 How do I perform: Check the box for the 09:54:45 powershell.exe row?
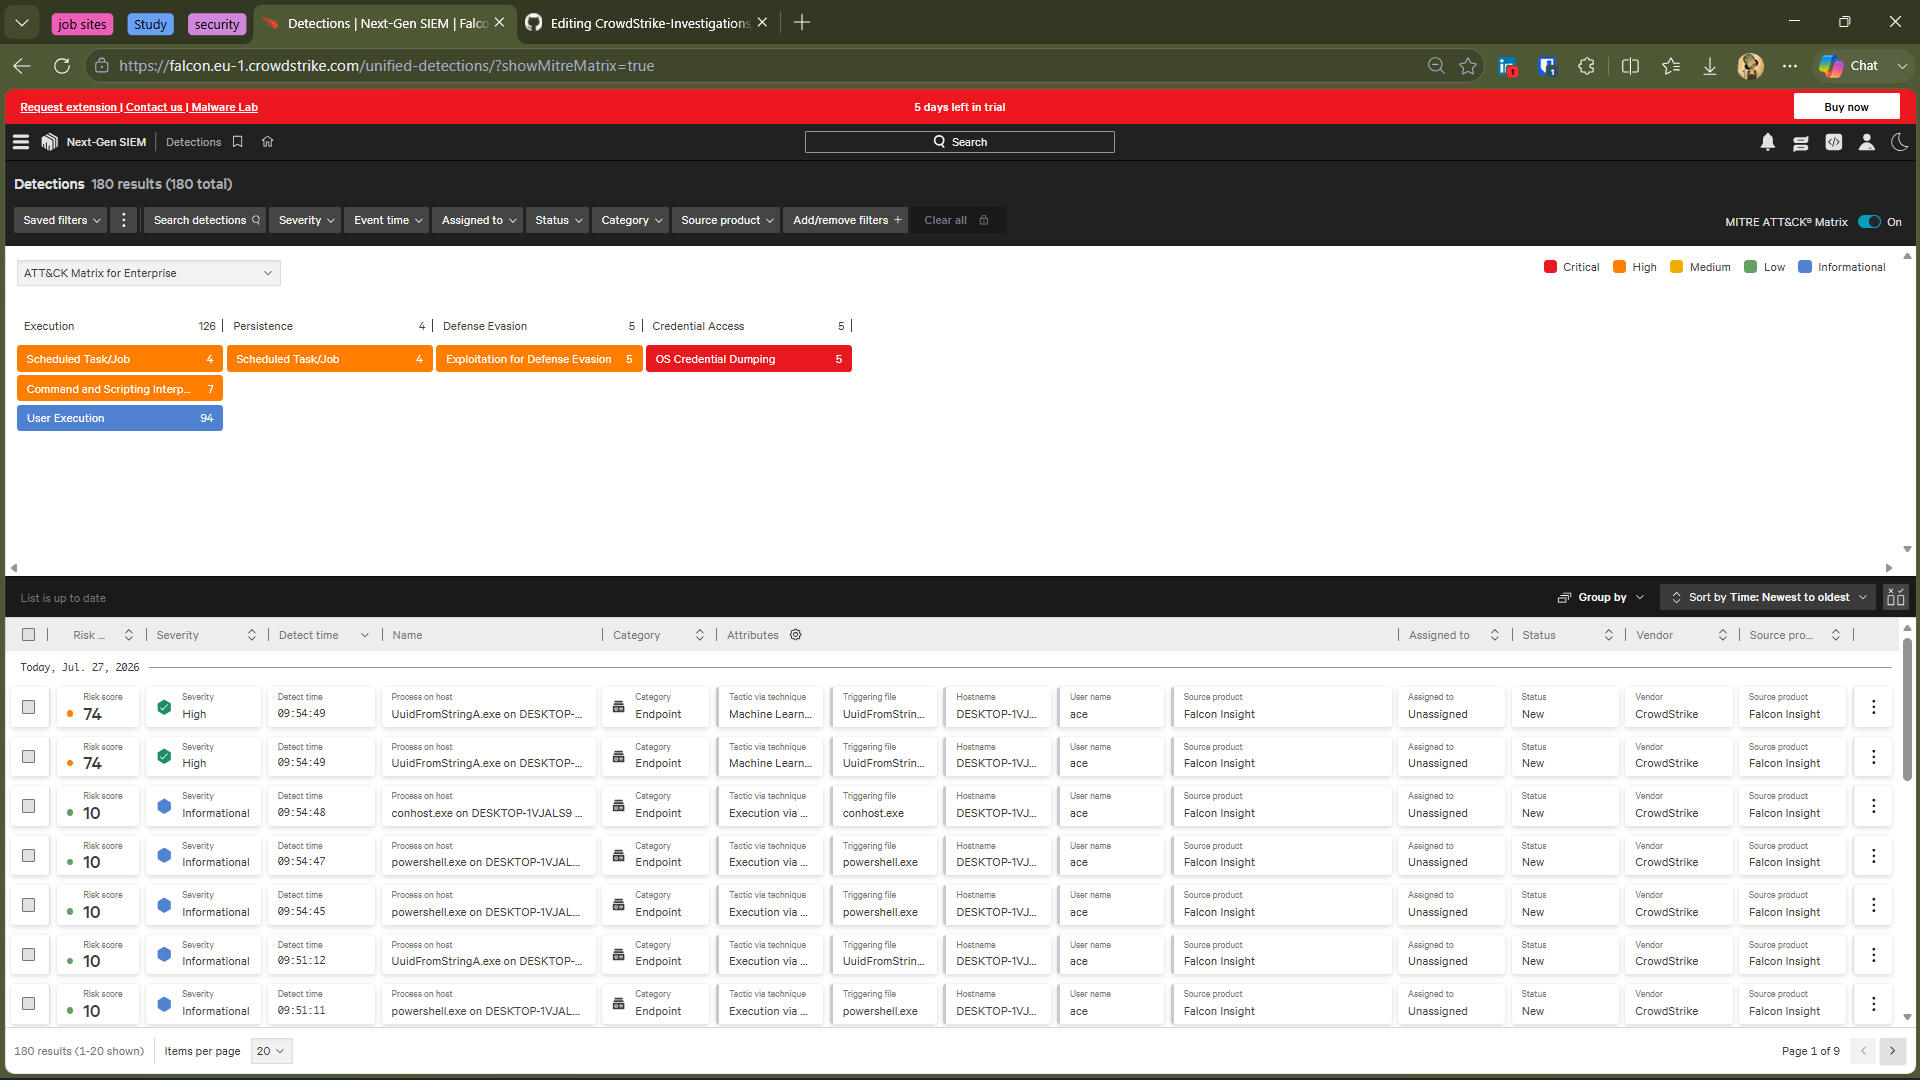28,905
